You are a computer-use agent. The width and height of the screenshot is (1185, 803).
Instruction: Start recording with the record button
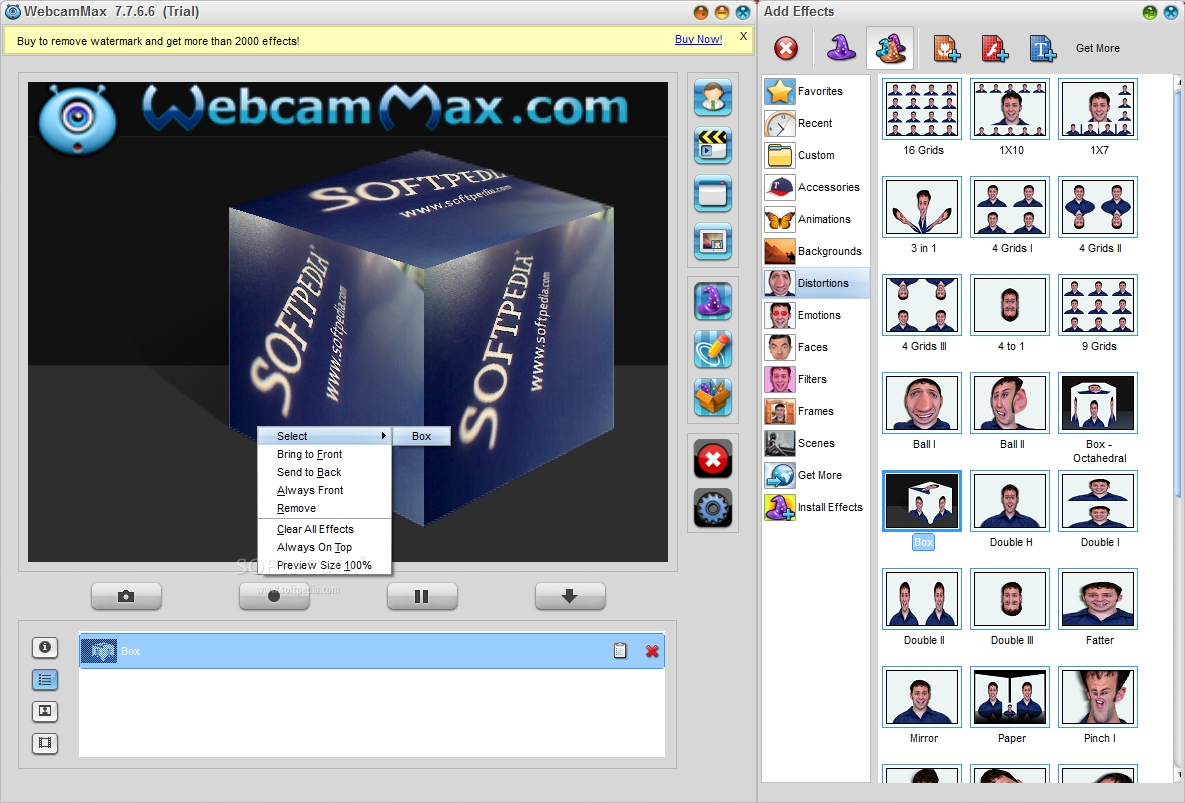click(x=274, y=596)
